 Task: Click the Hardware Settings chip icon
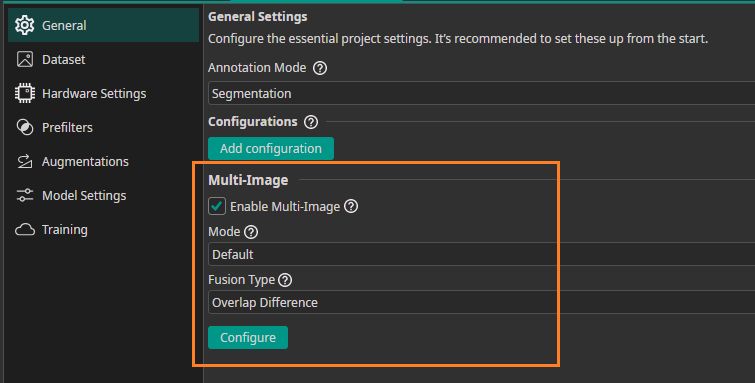click(25, 93)
